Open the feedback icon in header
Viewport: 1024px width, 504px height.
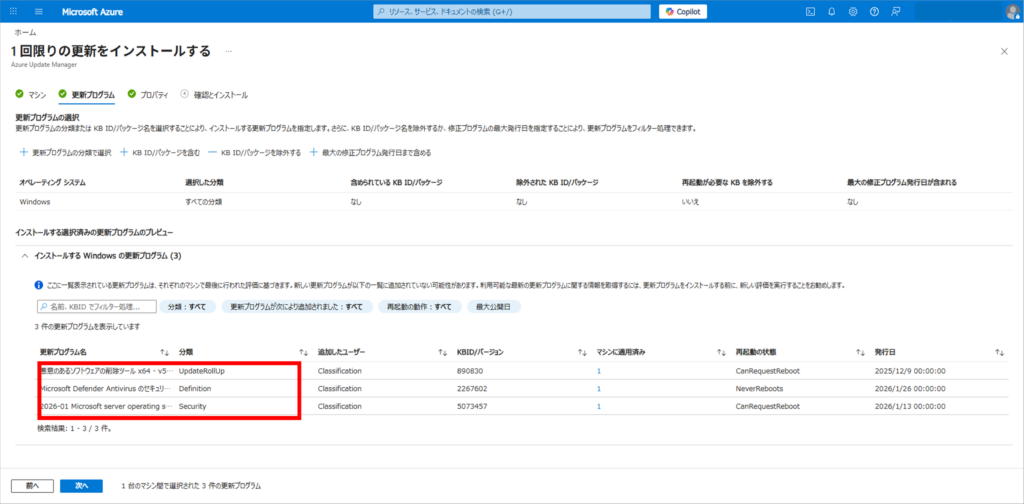tap(896, 11)
